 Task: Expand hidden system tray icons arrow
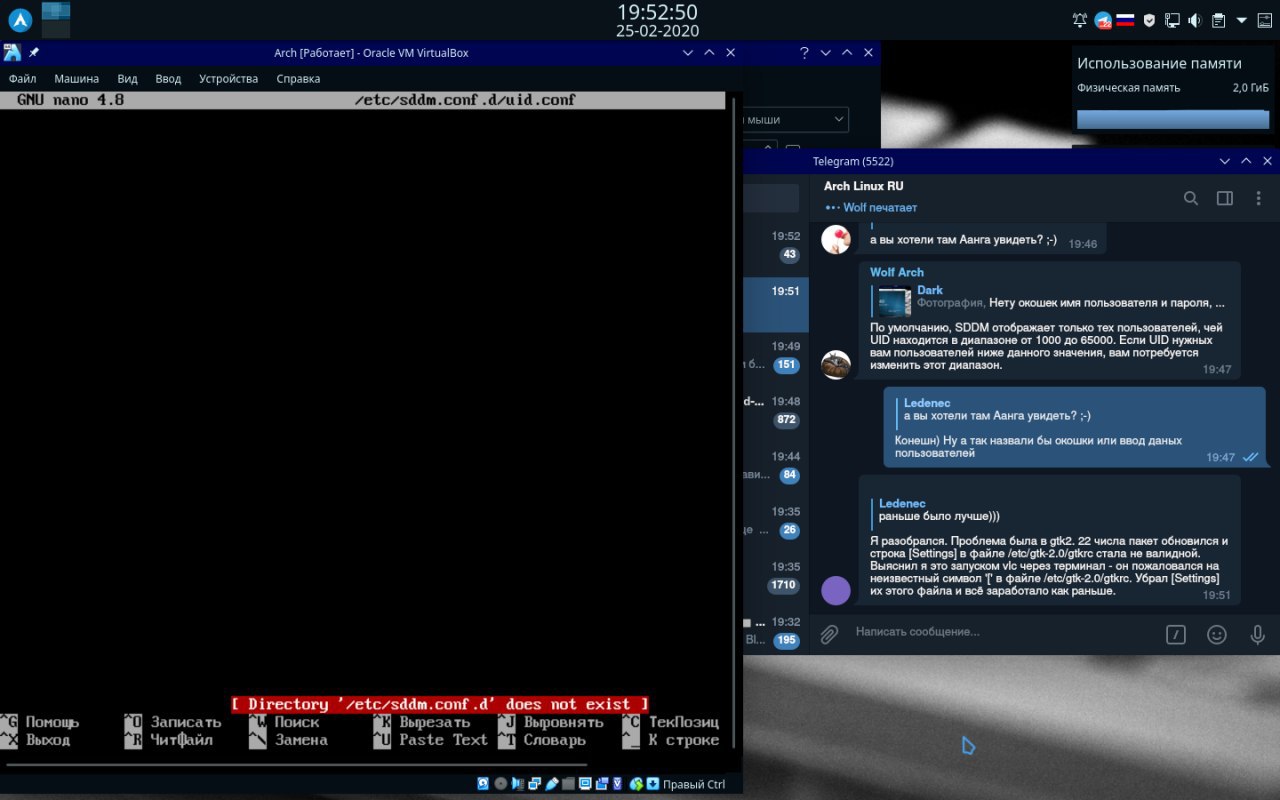point(1242,20)
